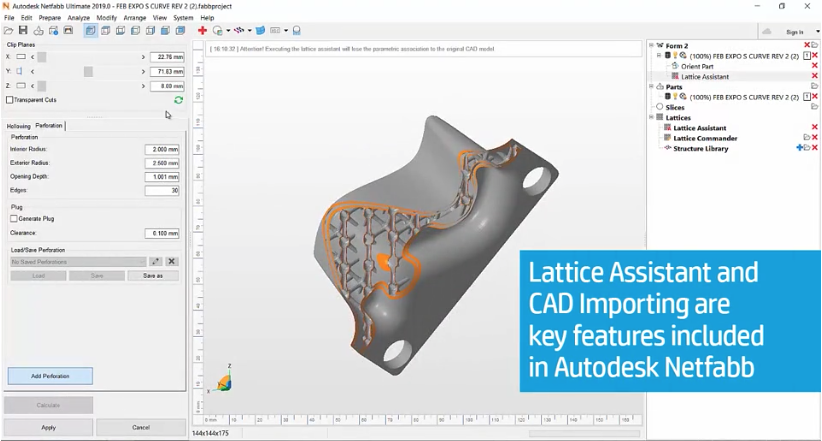This screenshot has height=441, width=822.
Task: Open the Arrange menu
Action: 135,18
